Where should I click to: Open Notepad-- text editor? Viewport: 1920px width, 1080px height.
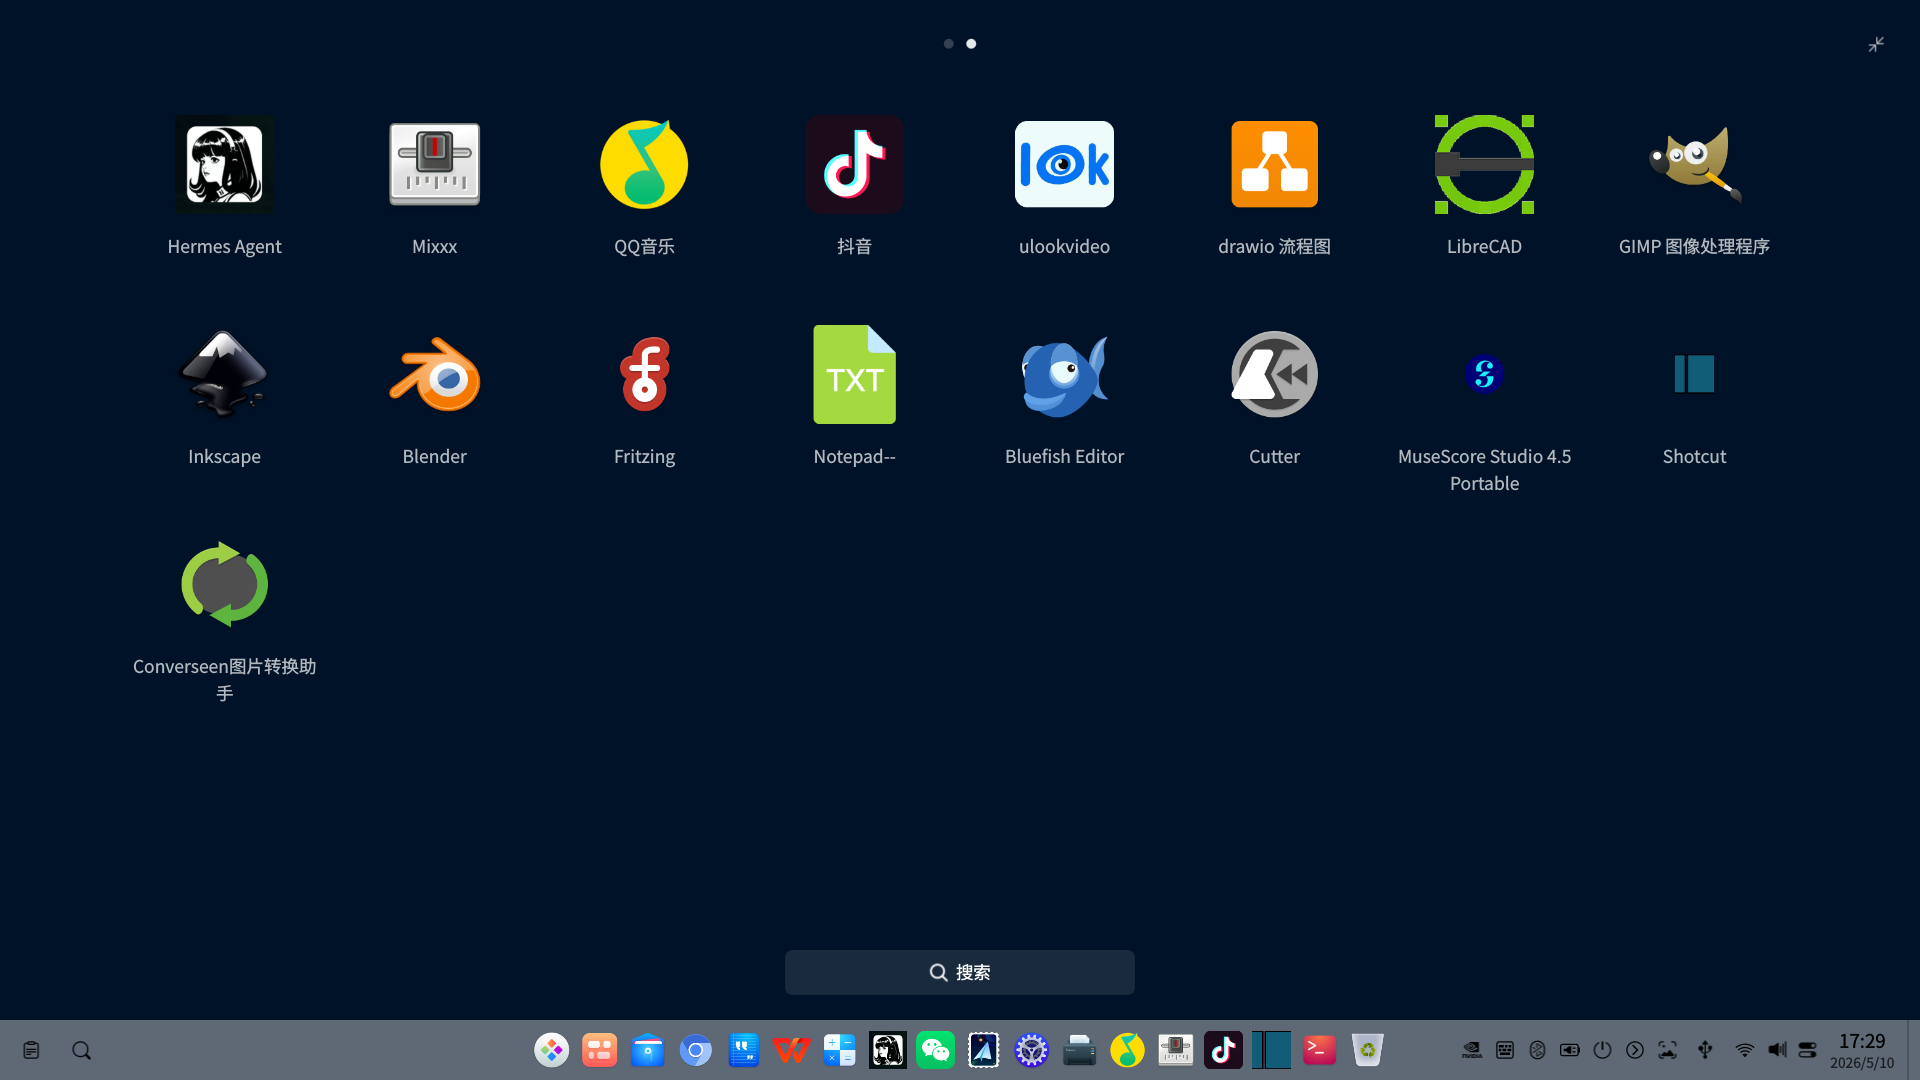click(854, 374)
